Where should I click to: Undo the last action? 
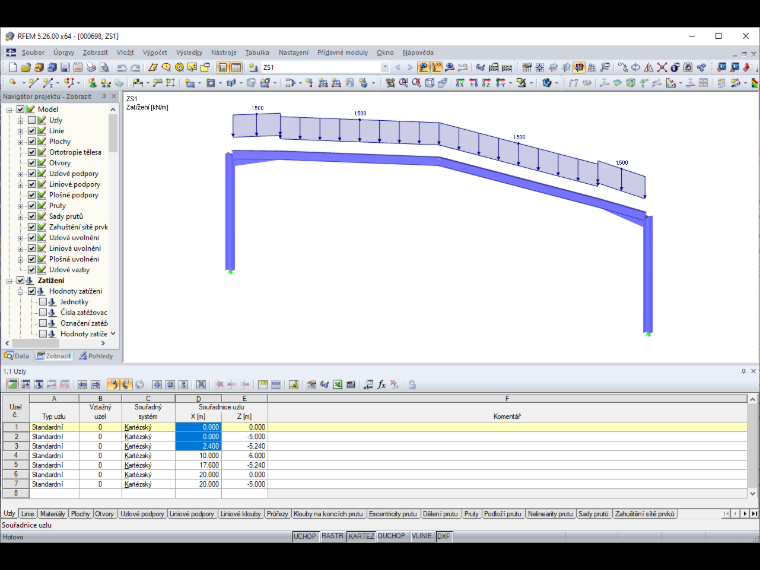tap(122, 68)
